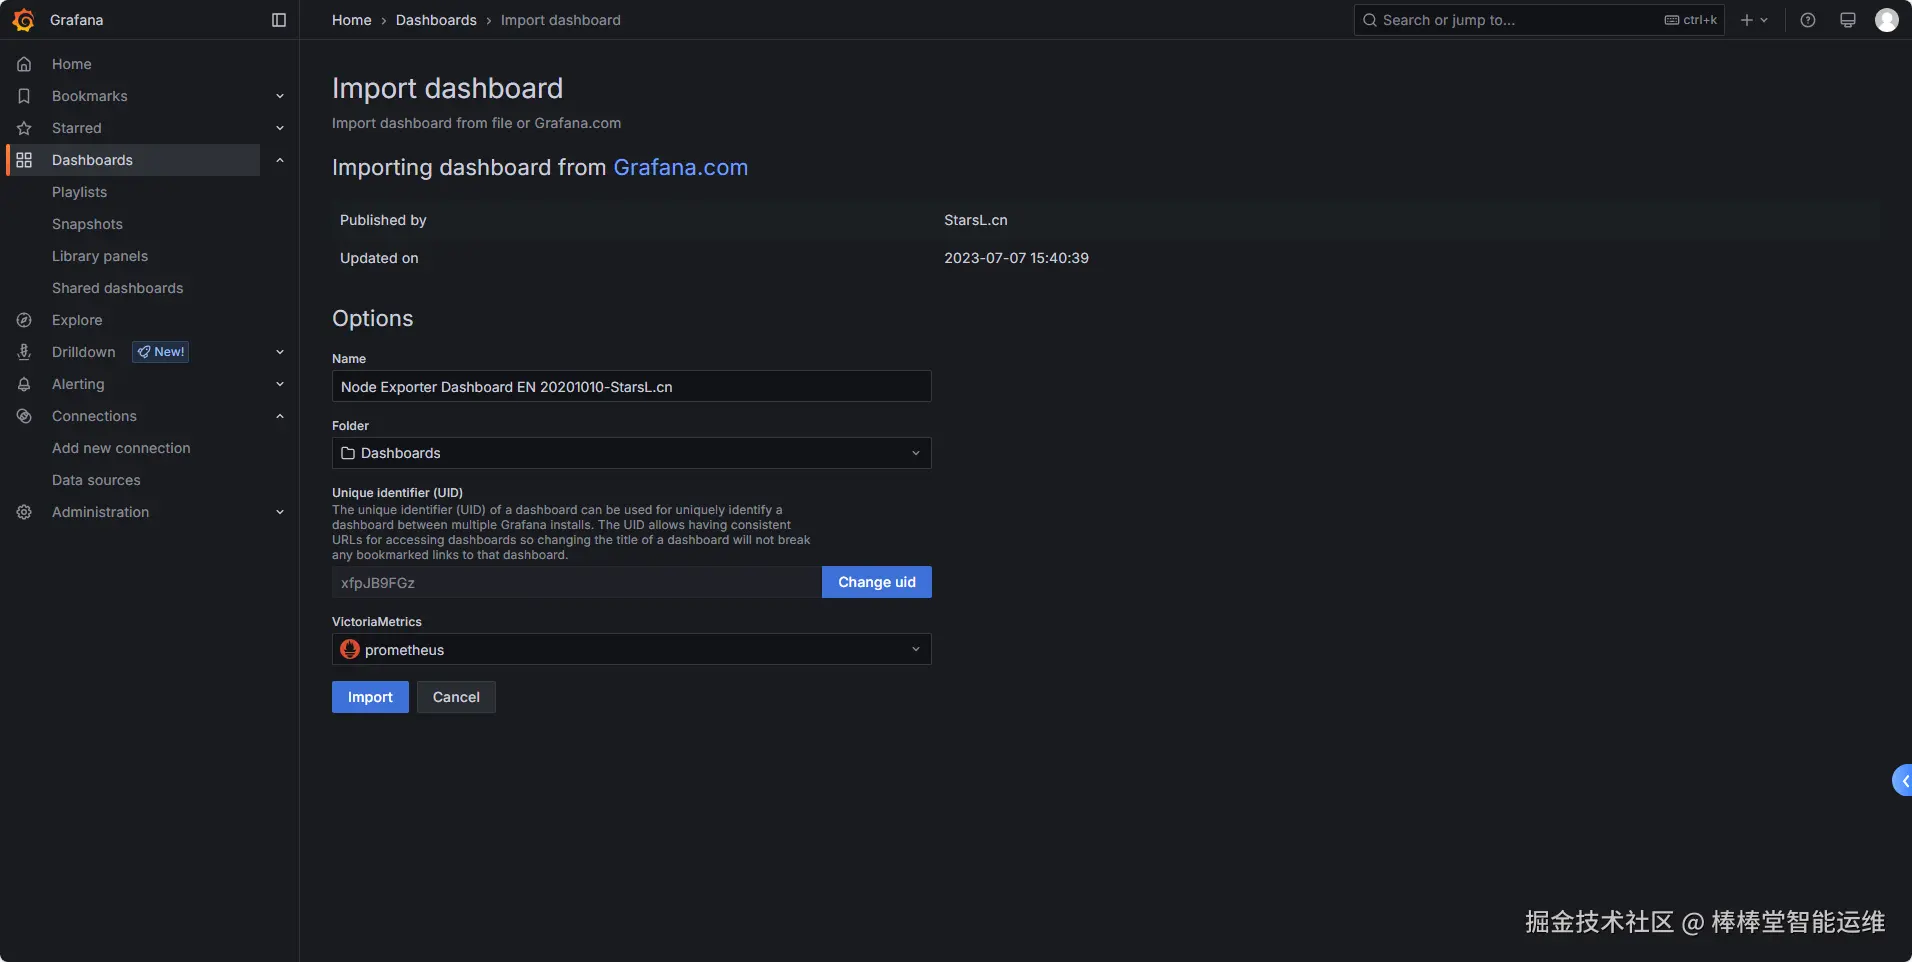Click the Dashboards grid icon
The image size is (1912, 962).
coord(24,160)
